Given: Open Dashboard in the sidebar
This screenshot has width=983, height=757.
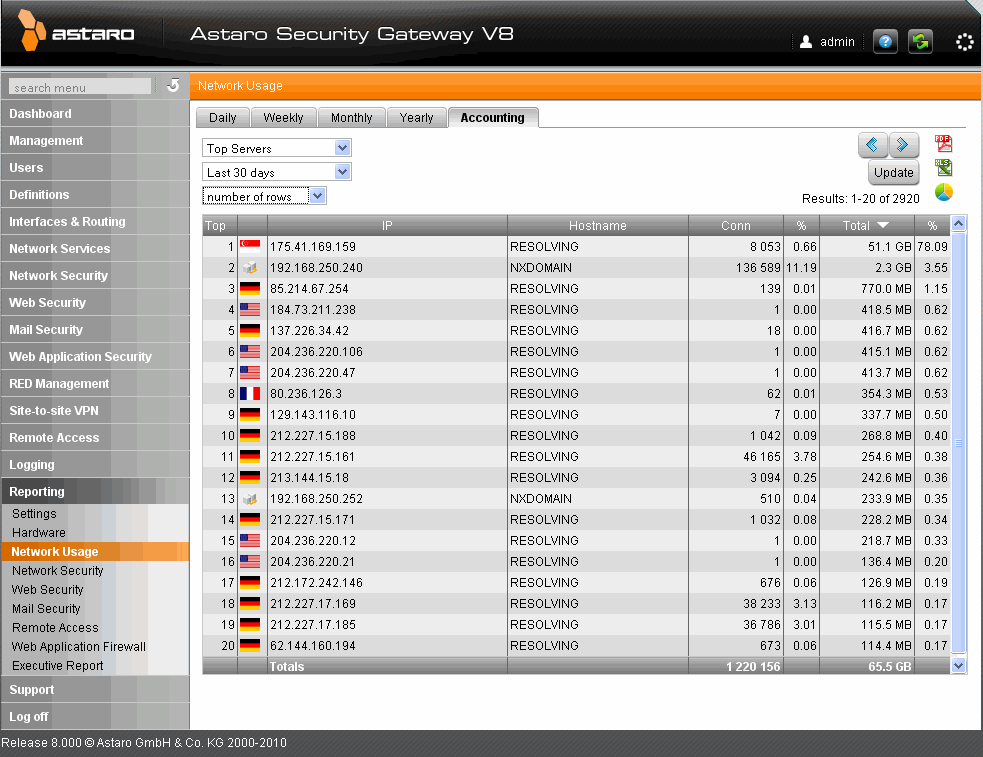Looking at the screenshot, I should [x=95, y=114].
